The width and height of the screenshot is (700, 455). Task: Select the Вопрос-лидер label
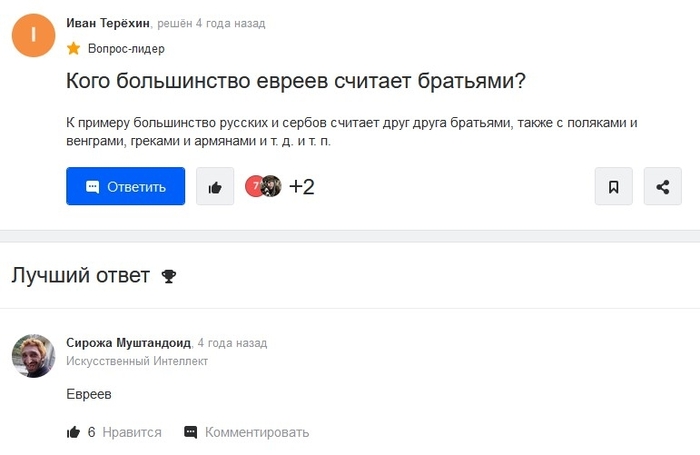(126, 48)
